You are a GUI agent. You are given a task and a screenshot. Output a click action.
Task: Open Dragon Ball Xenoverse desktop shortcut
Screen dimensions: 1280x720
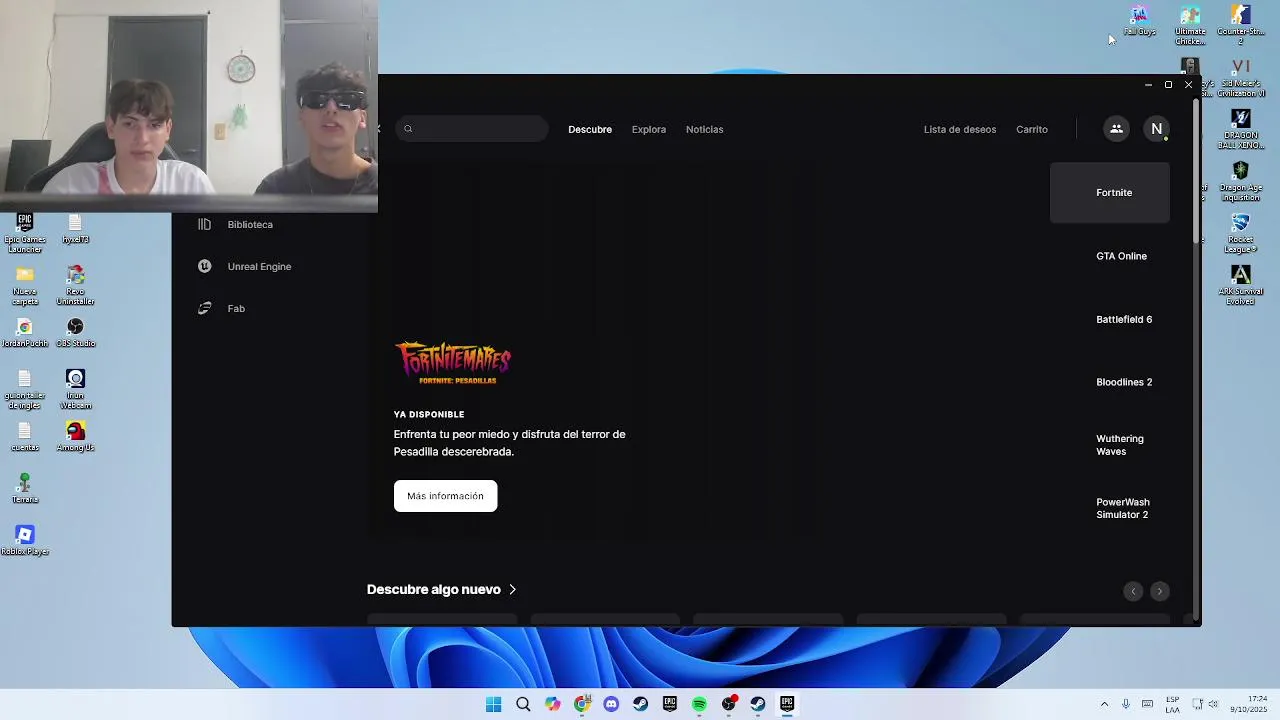(1241, 130)
